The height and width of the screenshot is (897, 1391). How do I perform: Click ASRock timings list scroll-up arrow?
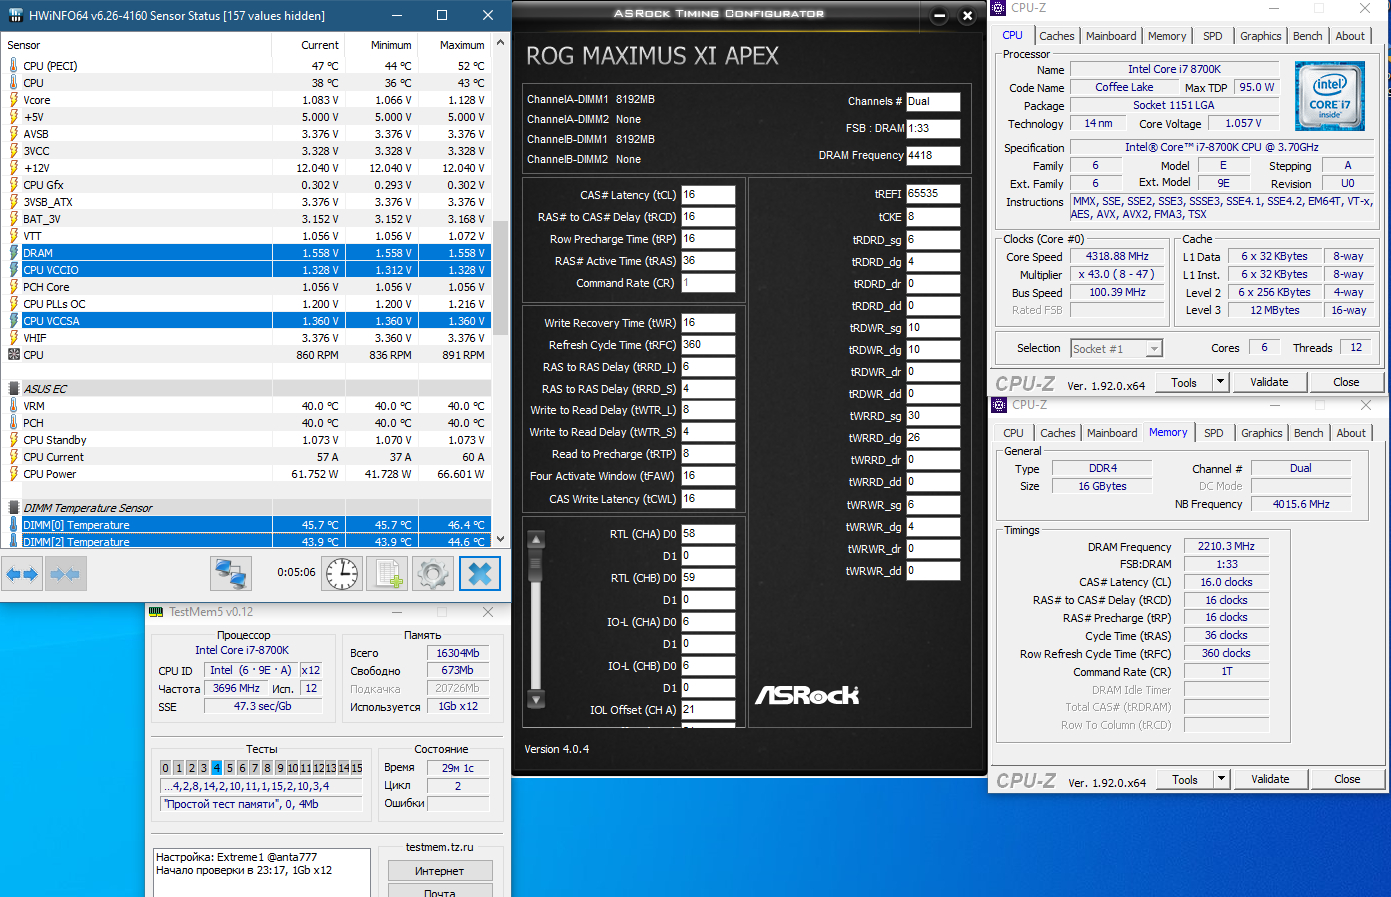tap(536, 540)
